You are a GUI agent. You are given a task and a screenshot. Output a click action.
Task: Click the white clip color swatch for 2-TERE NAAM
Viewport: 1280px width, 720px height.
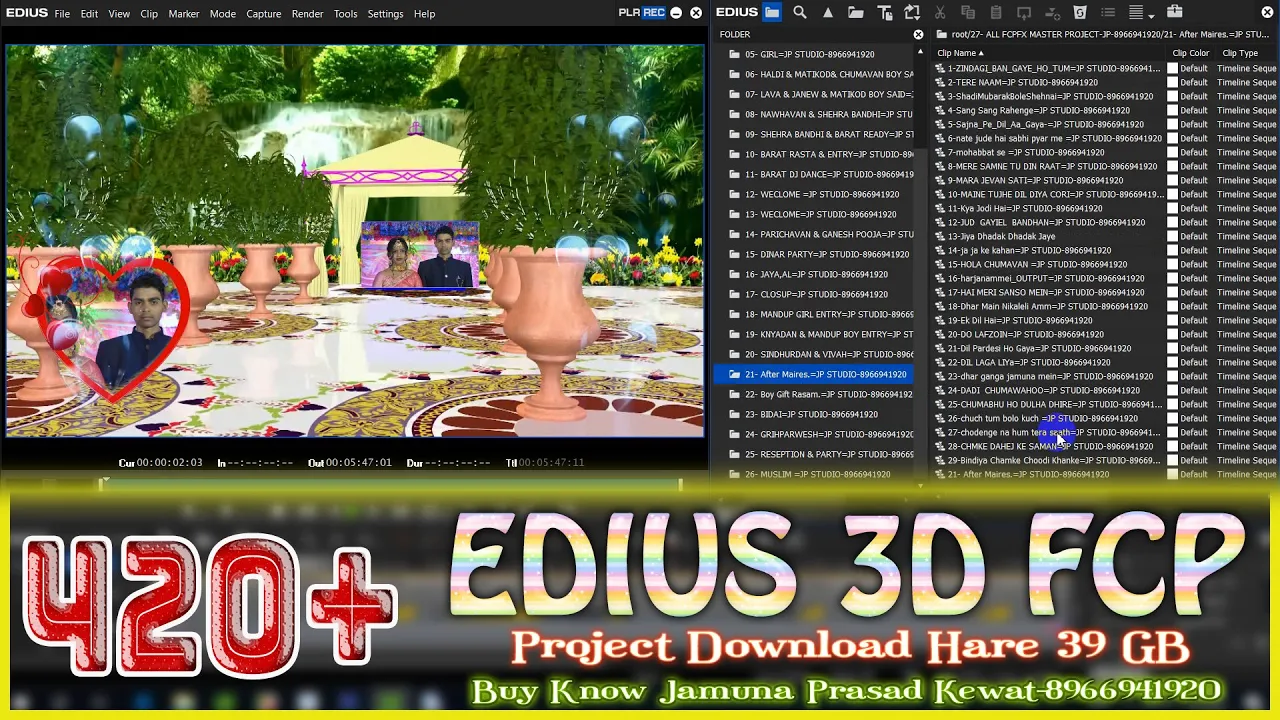click(x=1173, y=82)
